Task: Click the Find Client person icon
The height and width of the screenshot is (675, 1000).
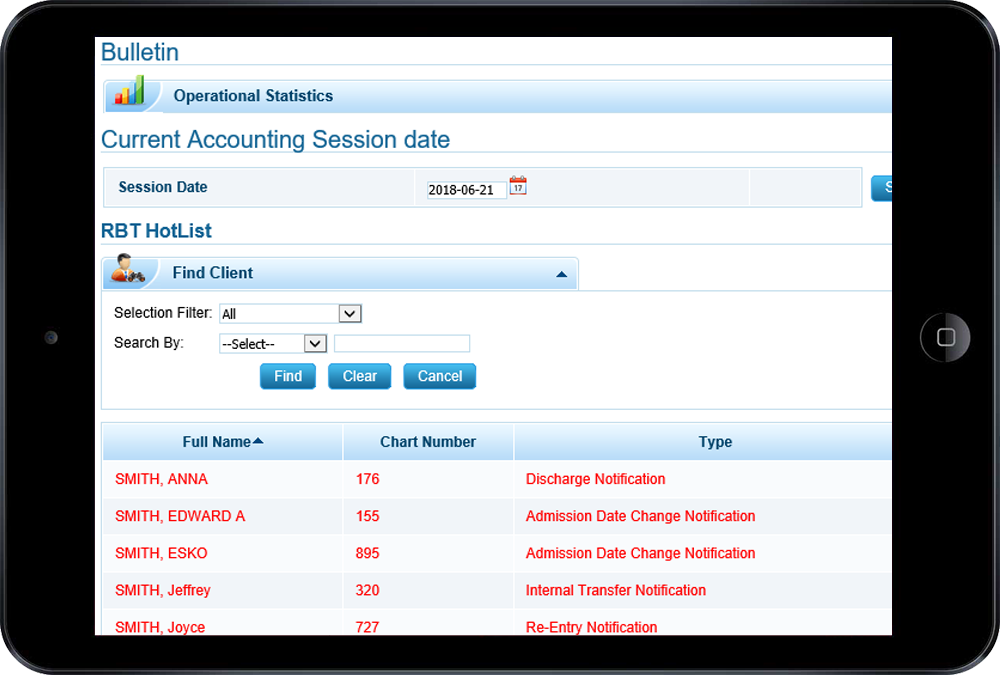Action: tap(129, 270)
